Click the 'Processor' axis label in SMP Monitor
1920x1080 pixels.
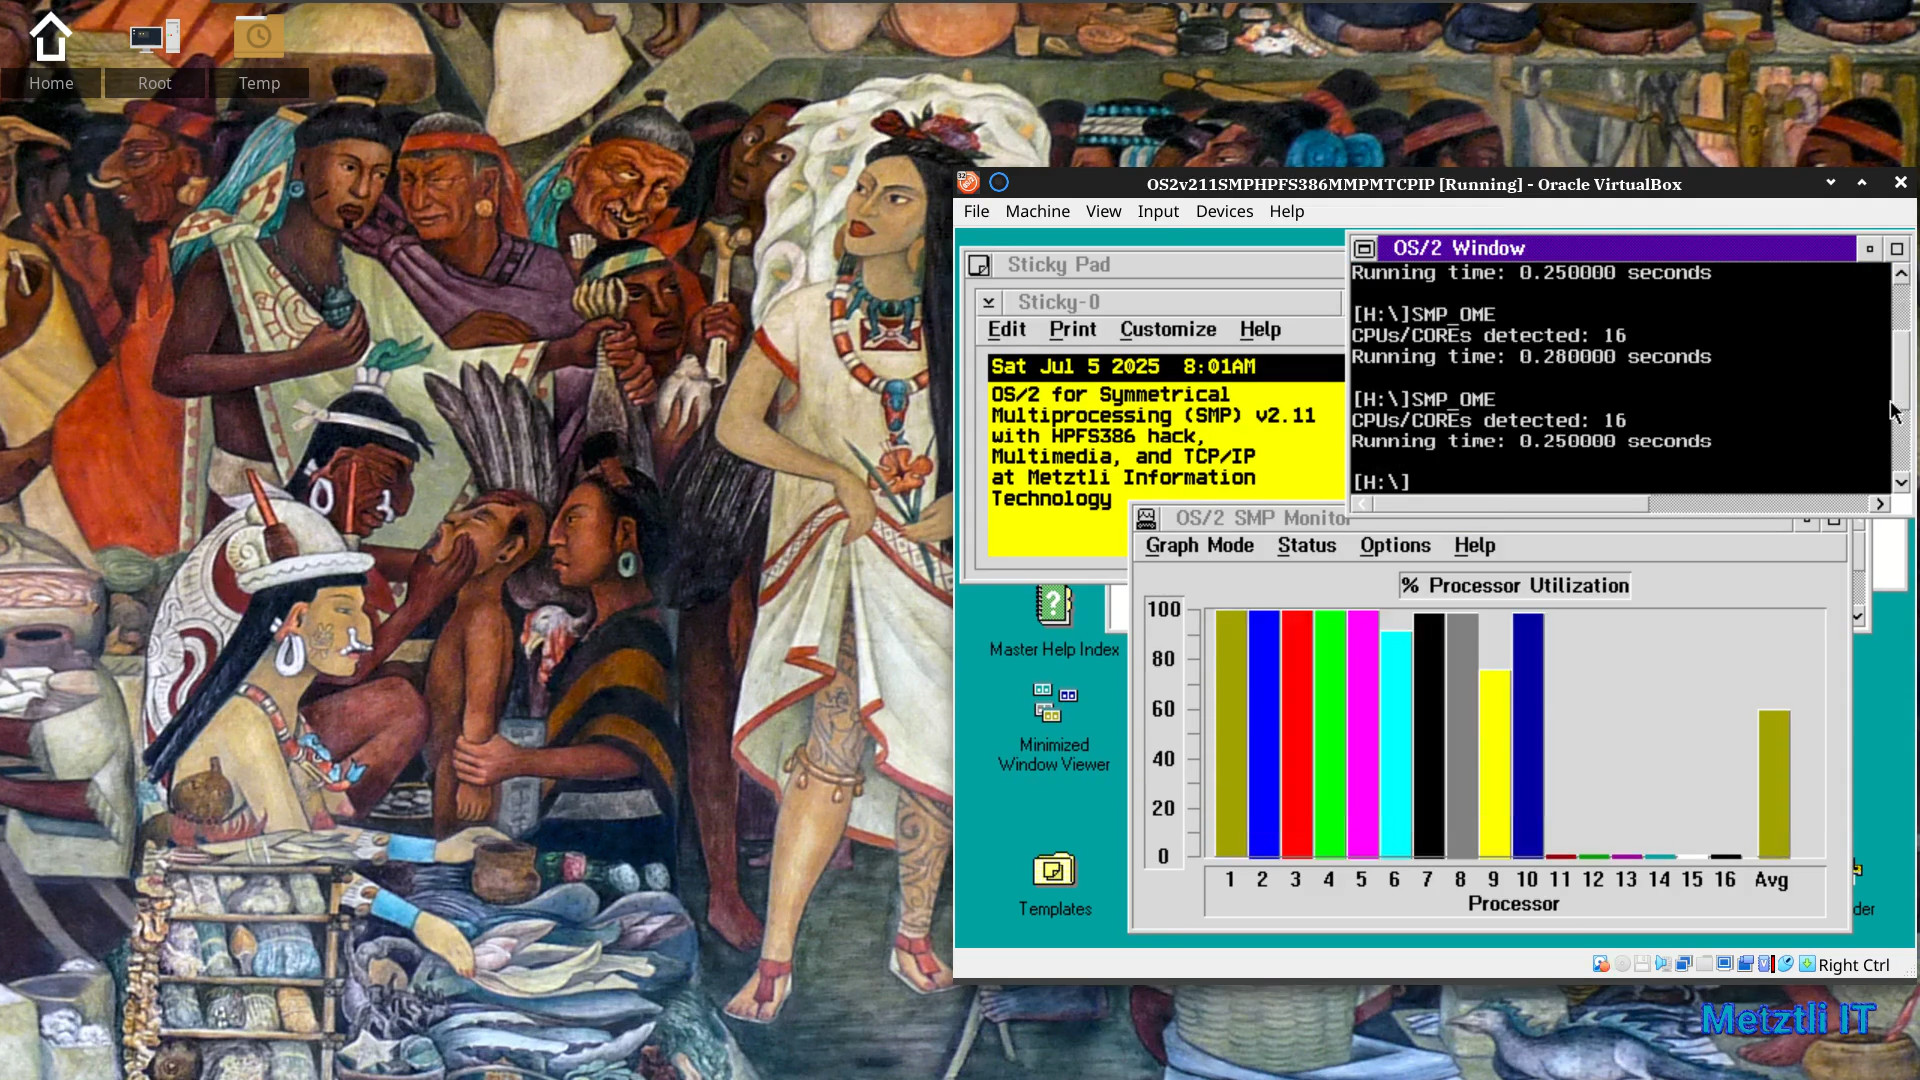pos(1513,904)
